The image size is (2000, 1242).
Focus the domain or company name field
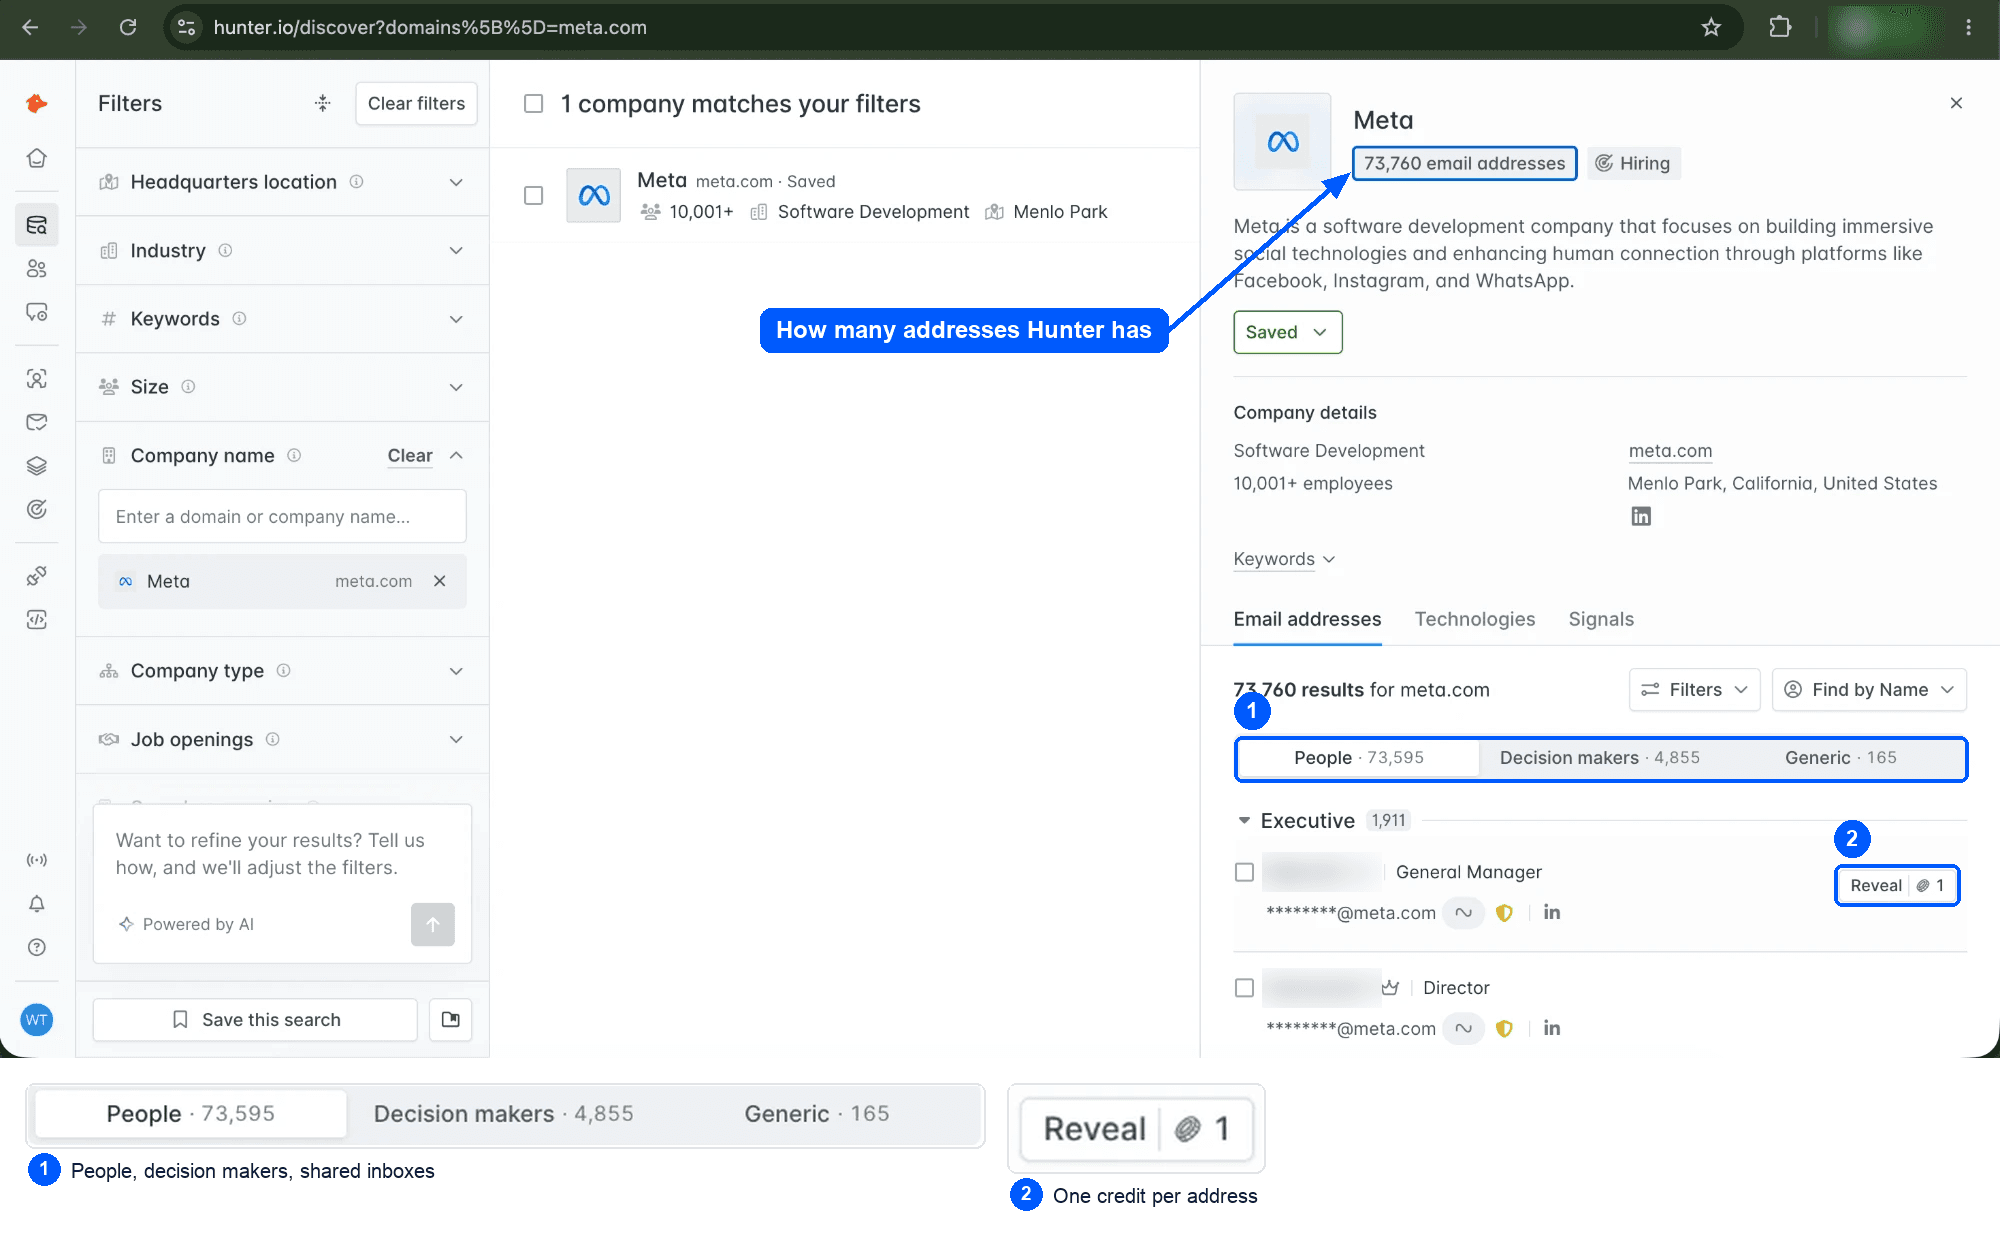pos(282,516)
